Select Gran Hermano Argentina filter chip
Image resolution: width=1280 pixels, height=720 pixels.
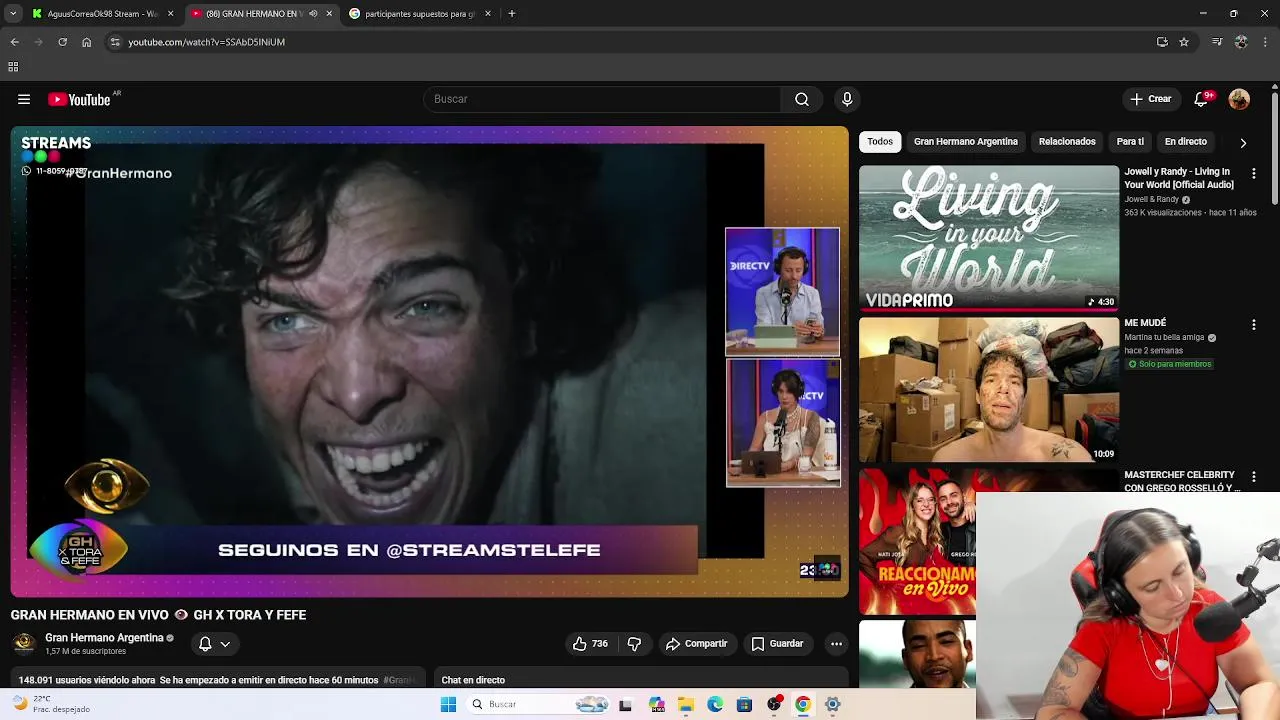[966, 142]
